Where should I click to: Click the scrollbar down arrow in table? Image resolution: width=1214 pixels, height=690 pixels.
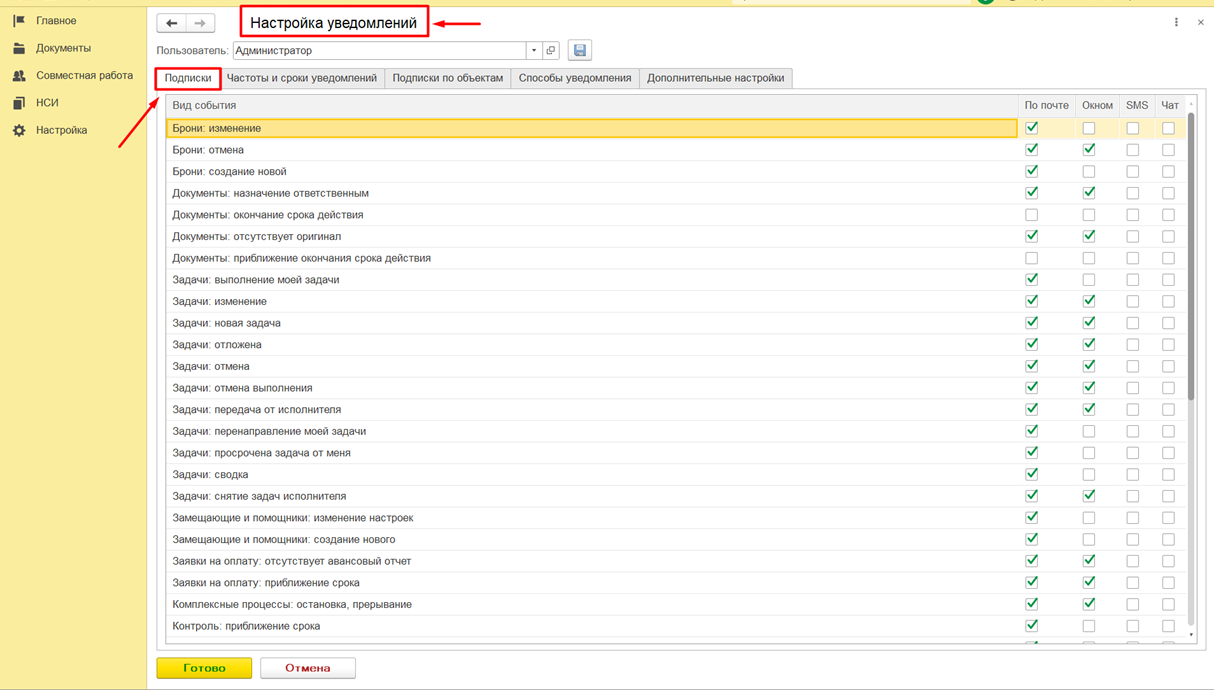(1191, 635)
